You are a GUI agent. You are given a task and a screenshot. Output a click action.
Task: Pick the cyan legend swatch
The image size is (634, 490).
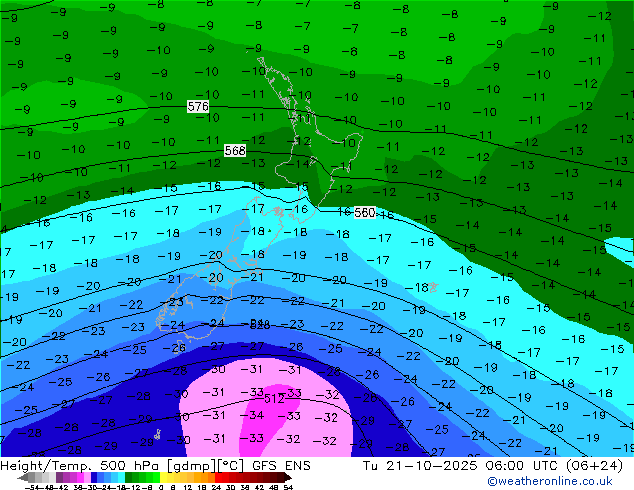[x=122, y=477]
